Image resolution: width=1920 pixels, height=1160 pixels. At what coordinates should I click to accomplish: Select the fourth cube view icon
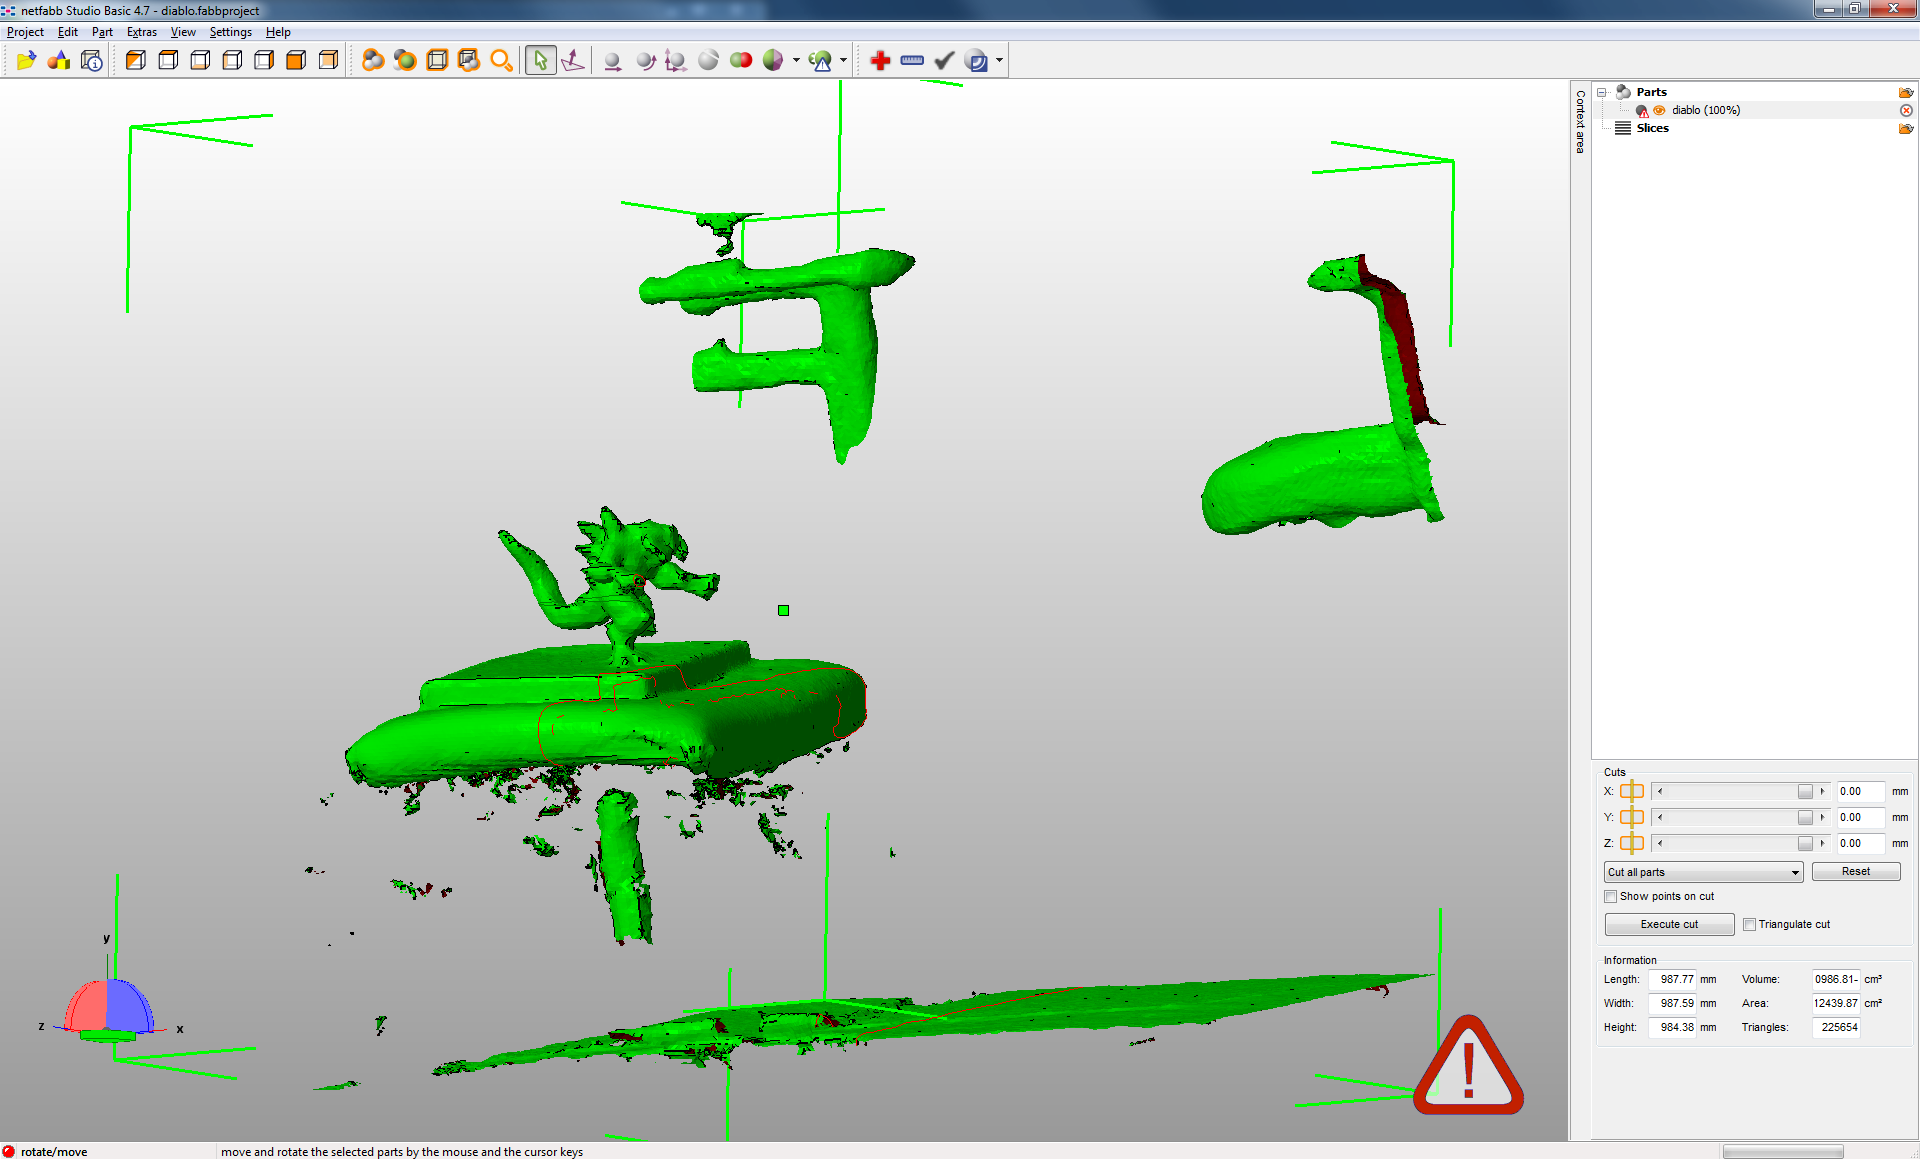(232, 61)
